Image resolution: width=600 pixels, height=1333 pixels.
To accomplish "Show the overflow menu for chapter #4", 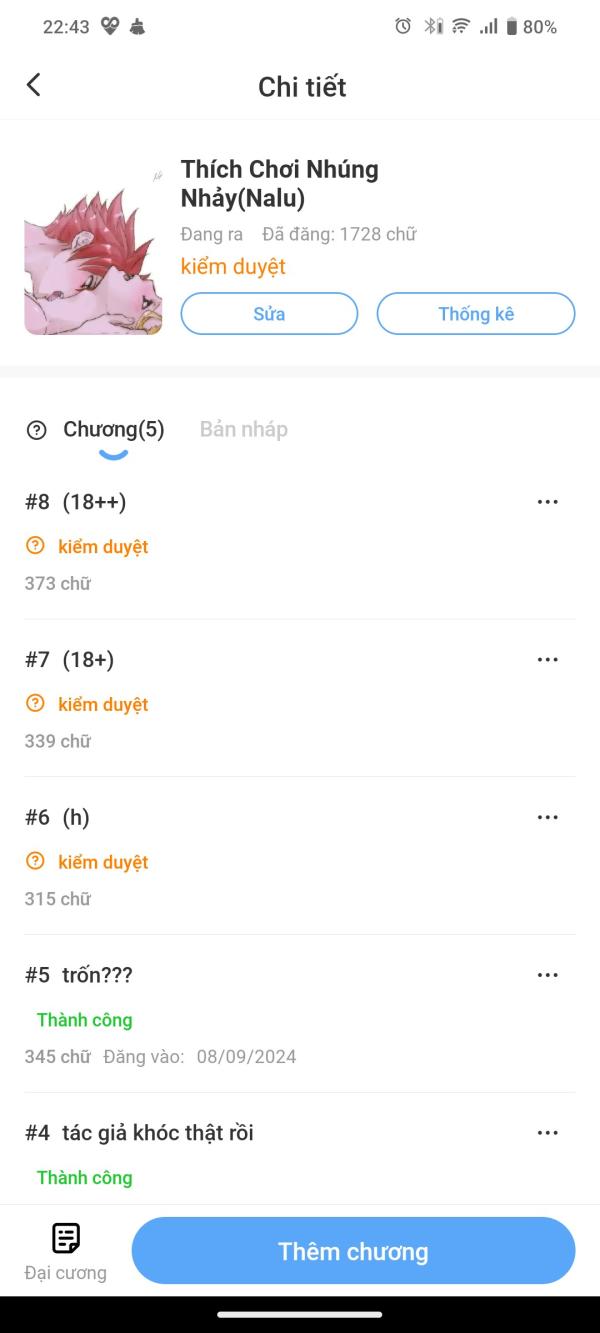I will tap(547, 1133).
